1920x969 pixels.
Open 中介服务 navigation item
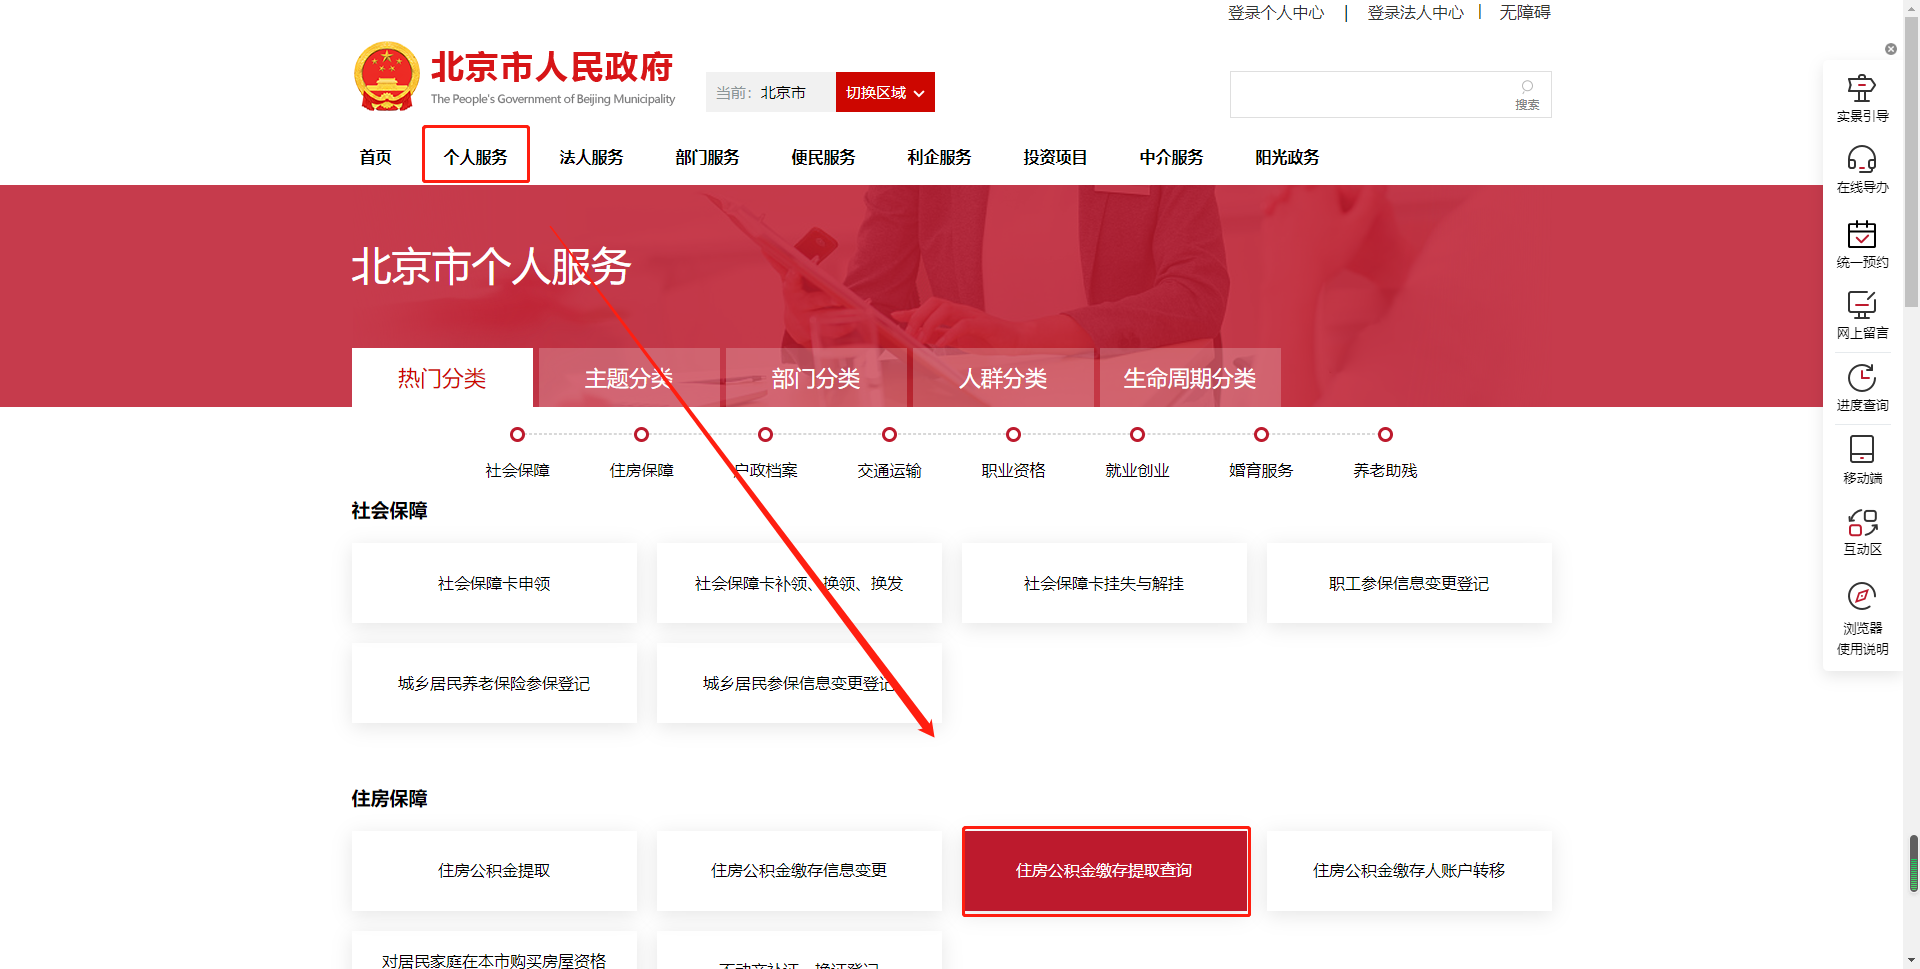pyautogui.click(x=1171, y=157)
